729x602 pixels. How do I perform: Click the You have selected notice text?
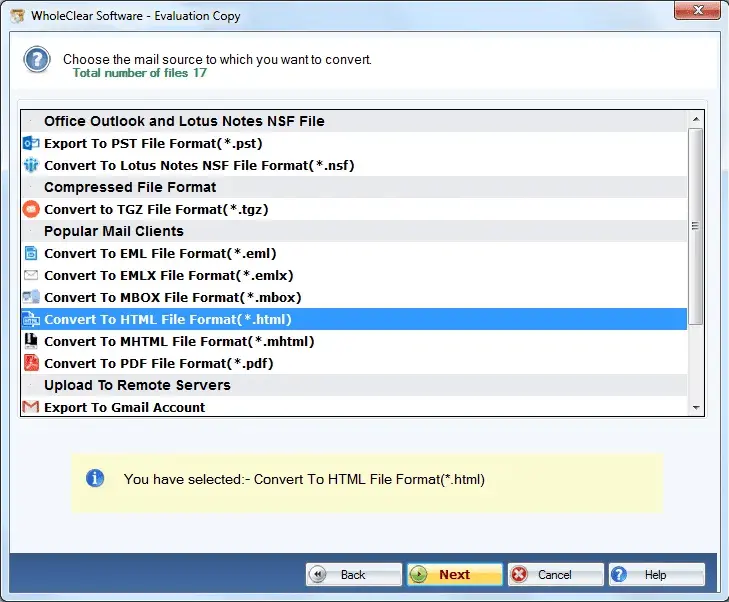(304, 479)
